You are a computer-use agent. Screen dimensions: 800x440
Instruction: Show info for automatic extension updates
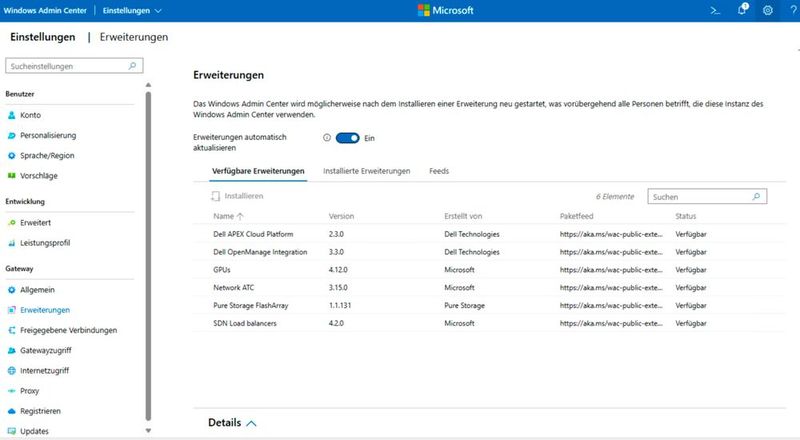coord(327,138)
